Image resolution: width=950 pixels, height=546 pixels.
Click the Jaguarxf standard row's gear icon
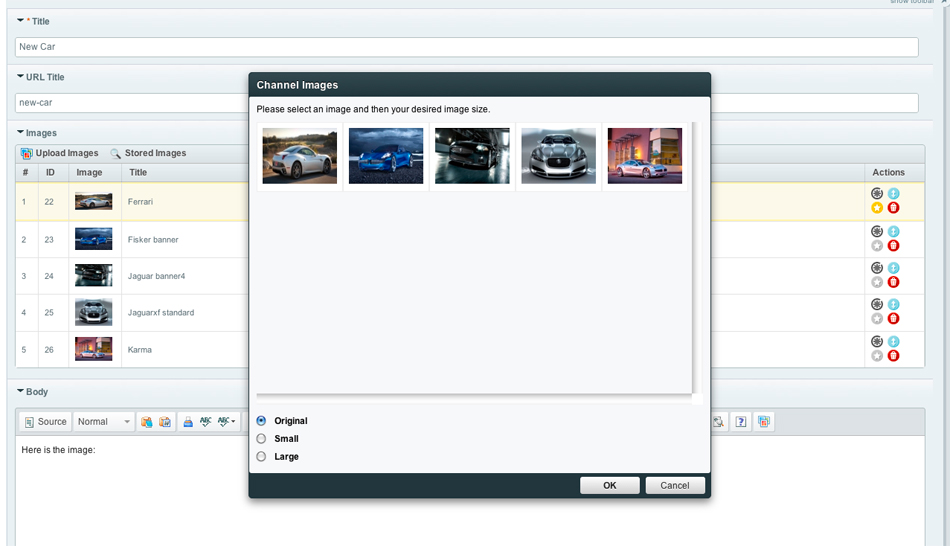877,304
